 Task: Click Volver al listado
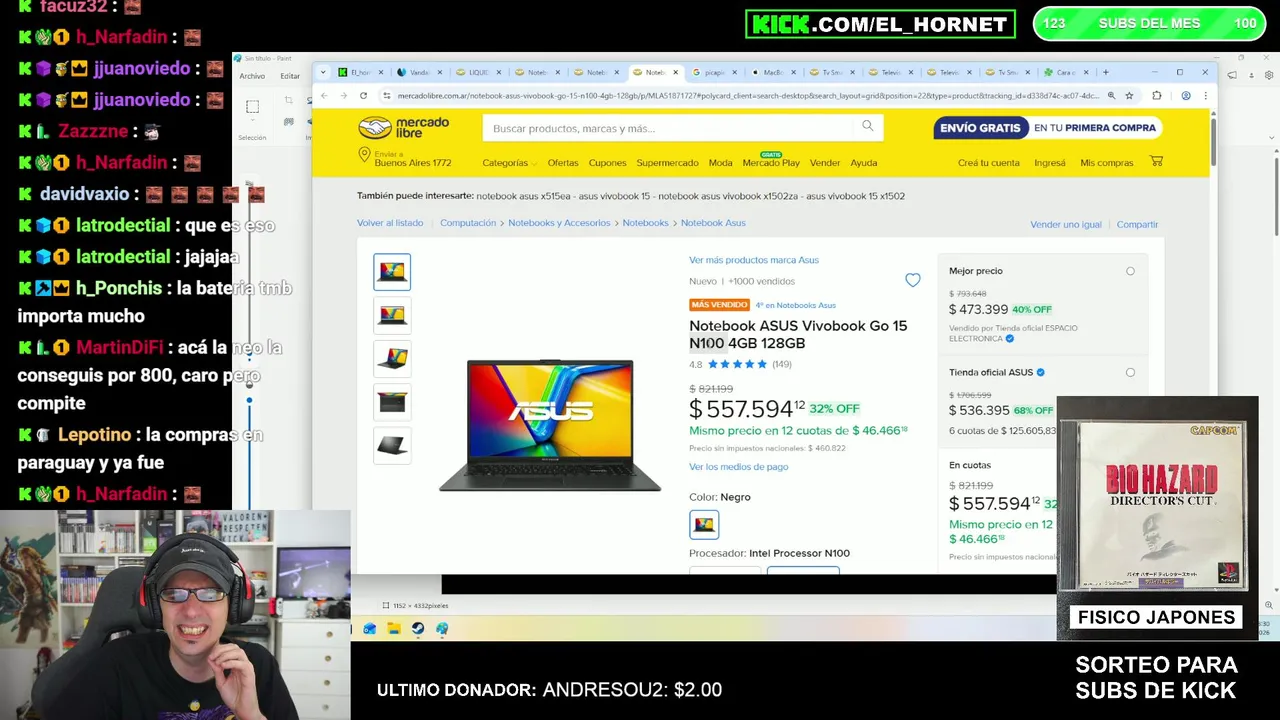click(390, 223)
